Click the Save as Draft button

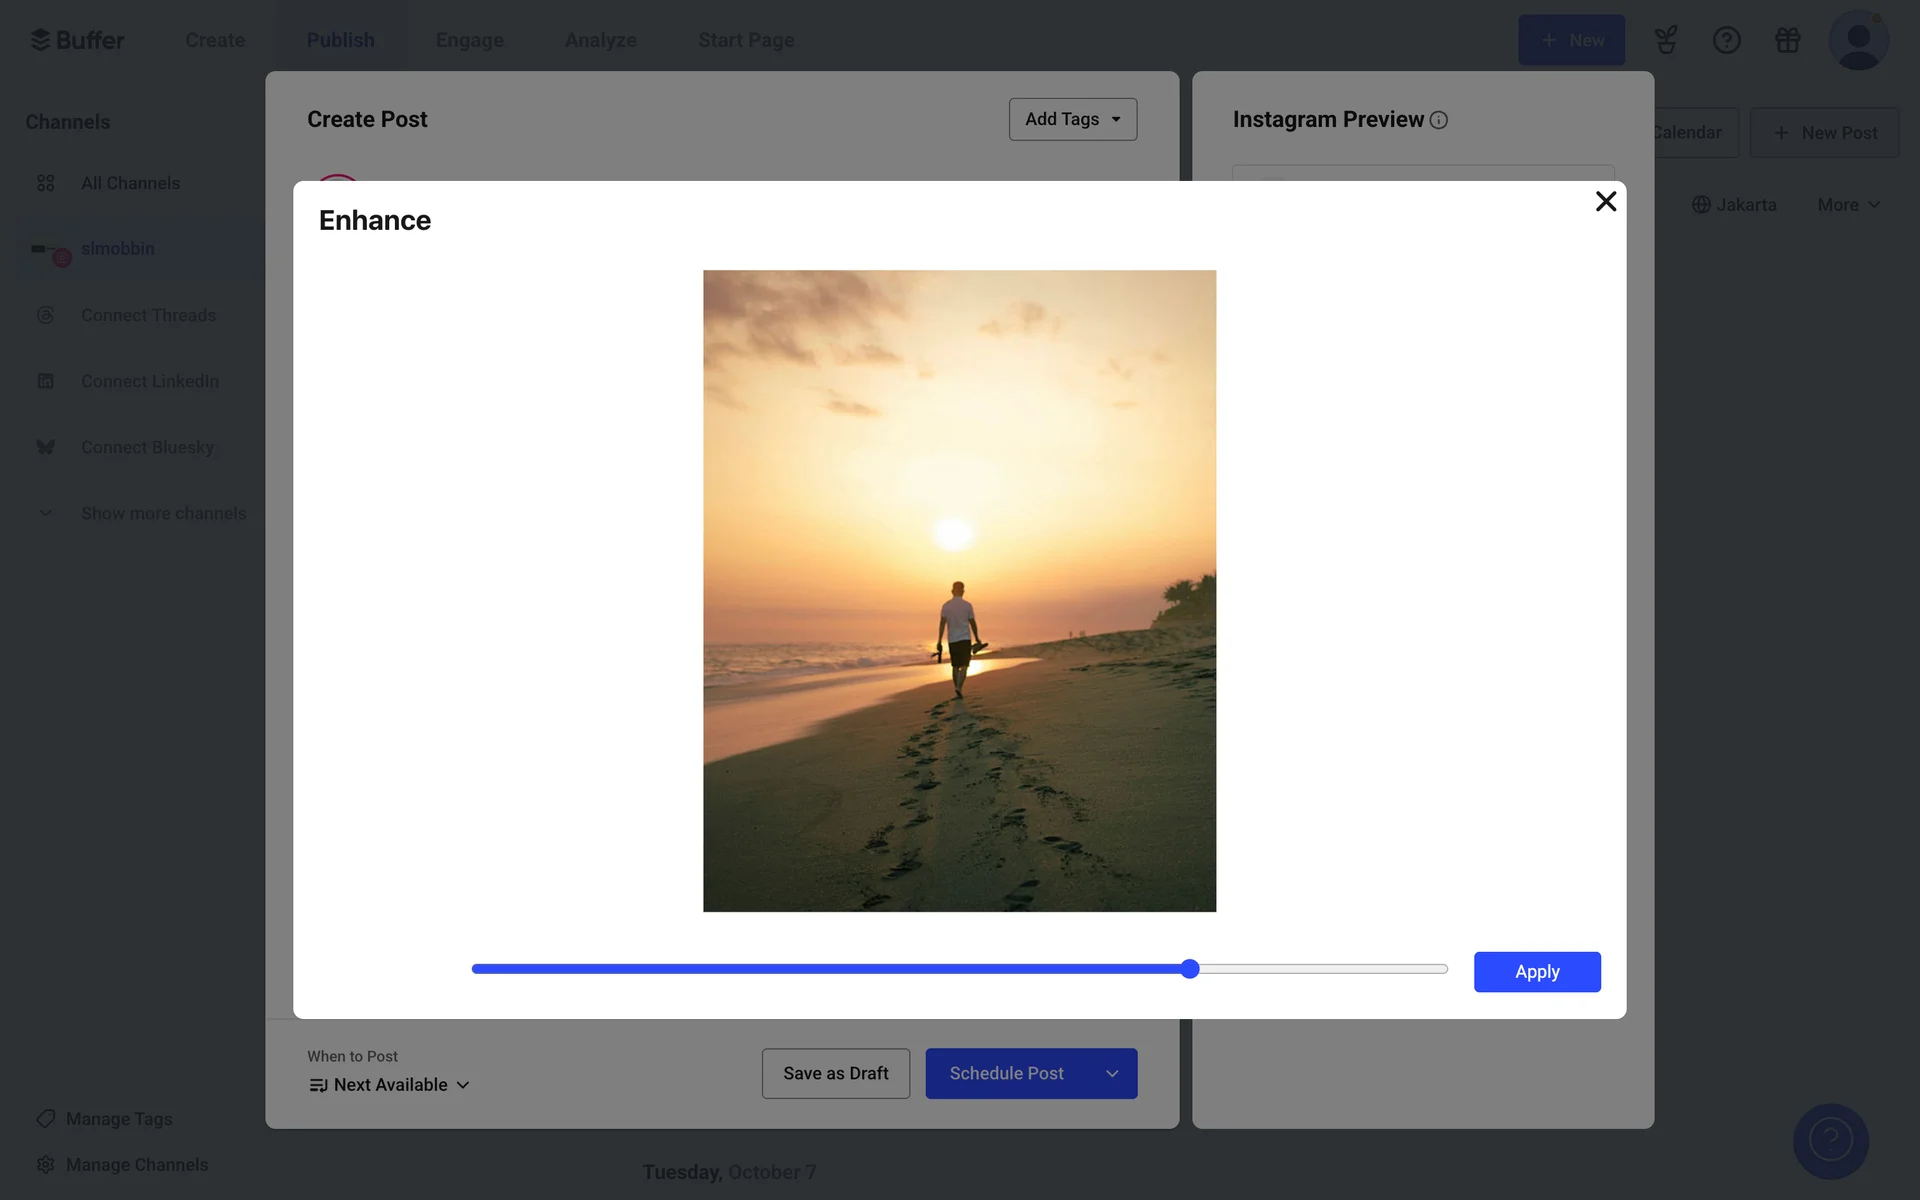pyautogui.click(x=835, y=1073)
